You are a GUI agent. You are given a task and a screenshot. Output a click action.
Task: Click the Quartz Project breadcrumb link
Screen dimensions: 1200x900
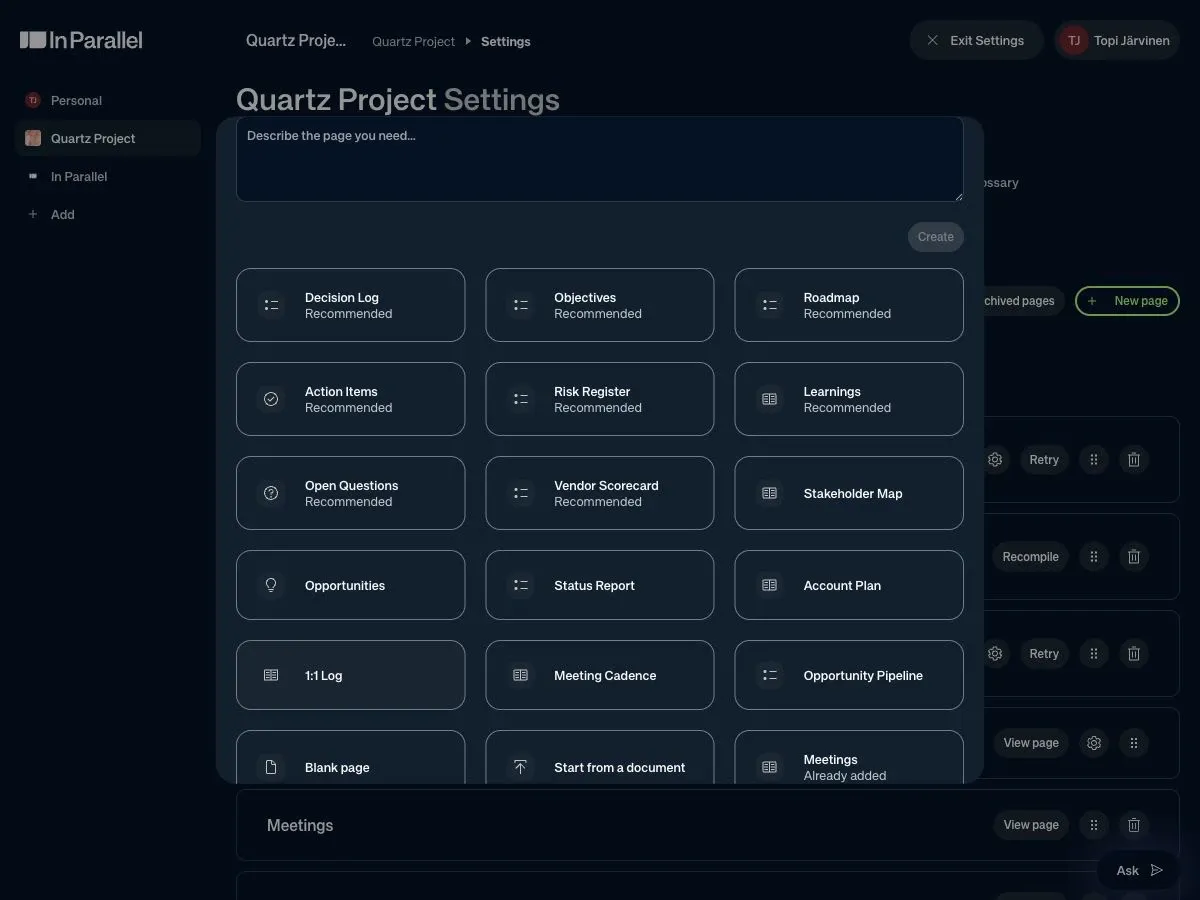(x=413, y=41)
